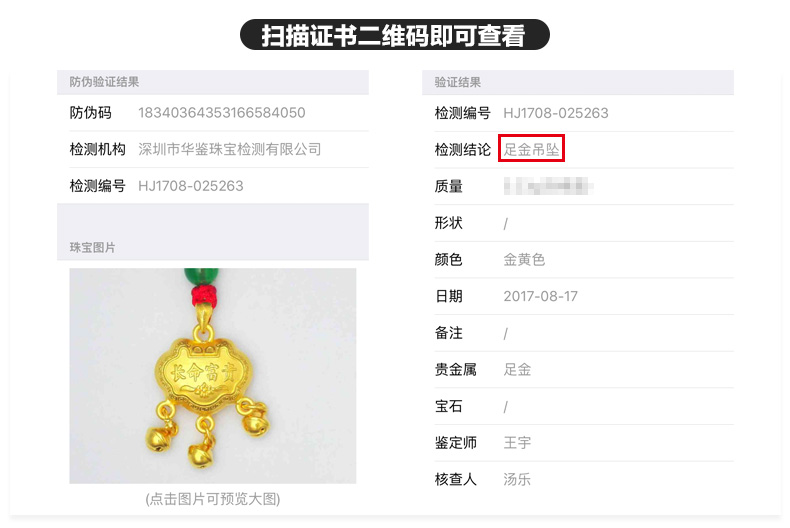
Task: Select the testing institution 深圳市华鉴珠宝检测有限公司
Action: pyautogui.click(x=230, y=149)
